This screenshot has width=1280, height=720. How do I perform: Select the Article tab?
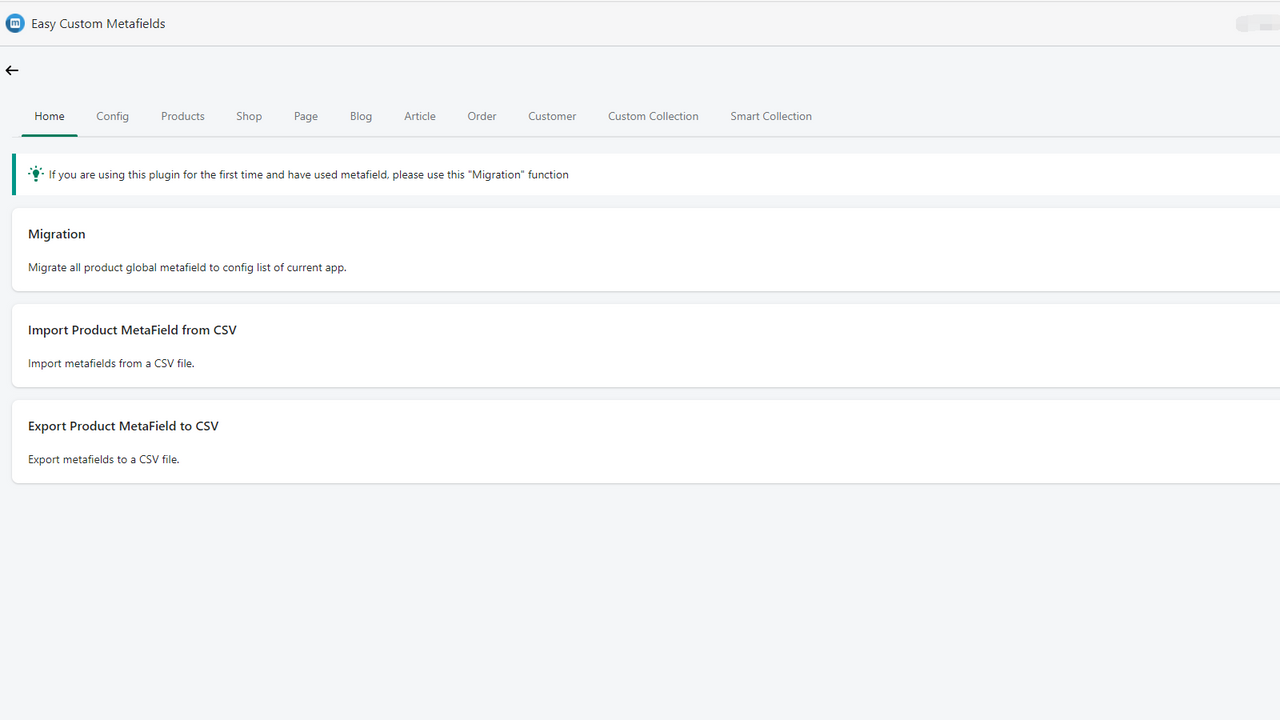point(420,116)
